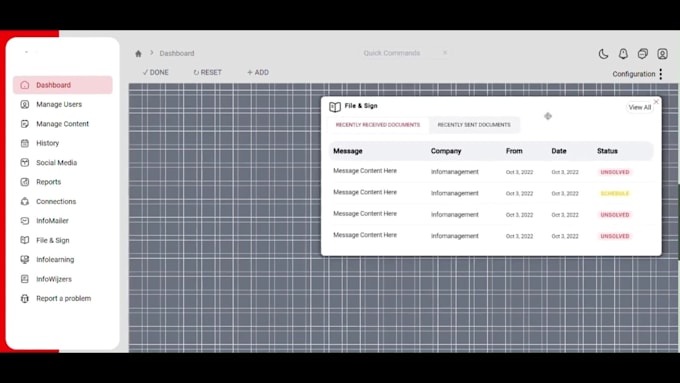
Task: Click the Done button
Action: coord(155,72)
